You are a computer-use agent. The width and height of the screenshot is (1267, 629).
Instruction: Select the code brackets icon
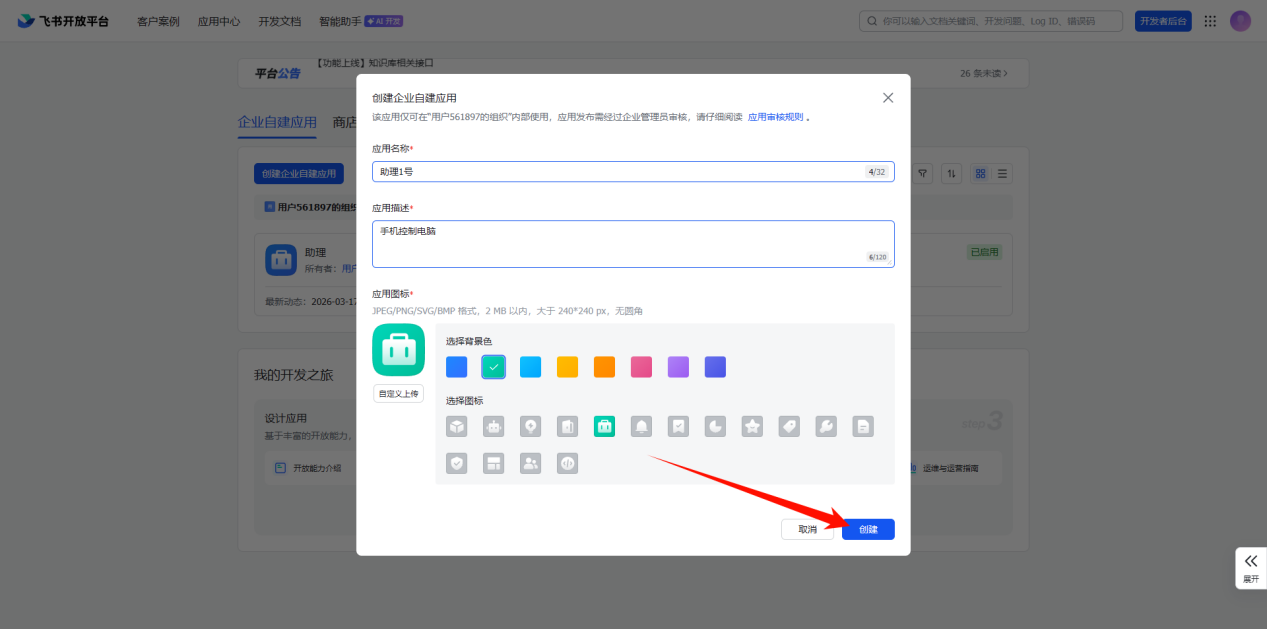tap(567, 464)
